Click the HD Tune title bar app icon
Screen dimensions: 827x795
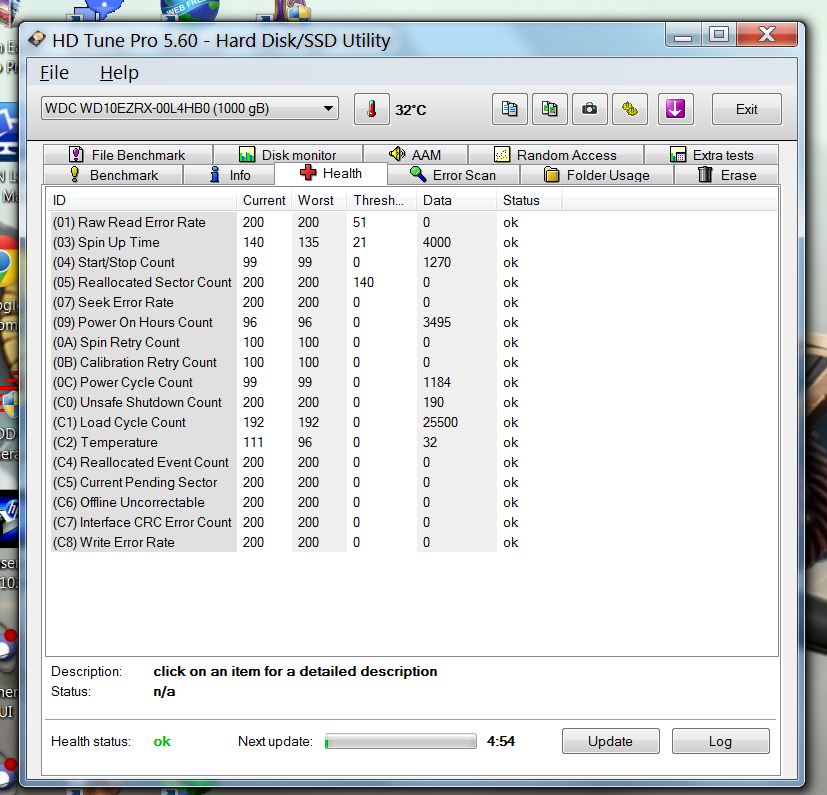[x=36, y=40]
